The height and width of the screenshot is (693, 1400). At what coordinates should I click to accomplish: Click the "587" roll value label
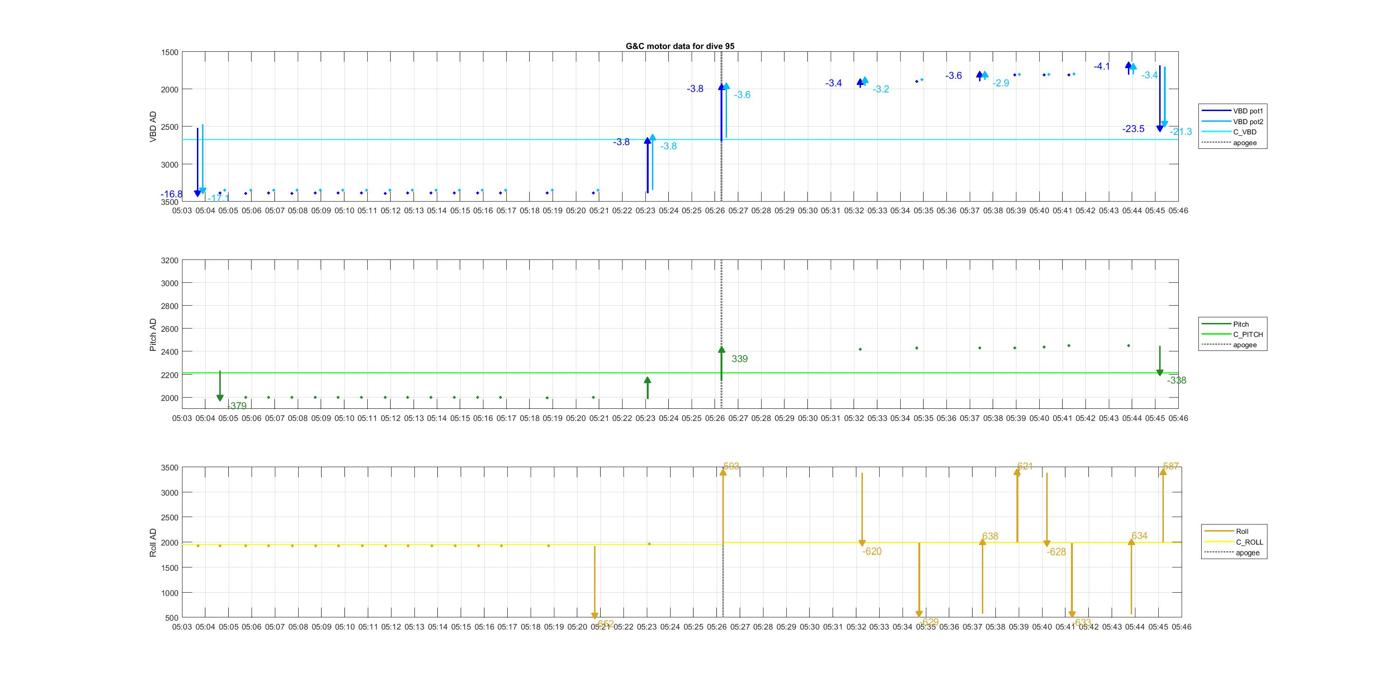tap(1171, 466)
